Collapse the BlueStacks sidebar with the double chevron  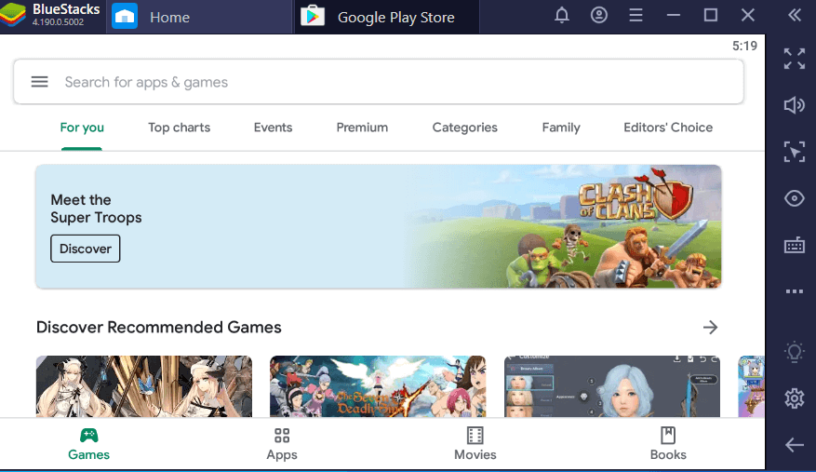794,15
